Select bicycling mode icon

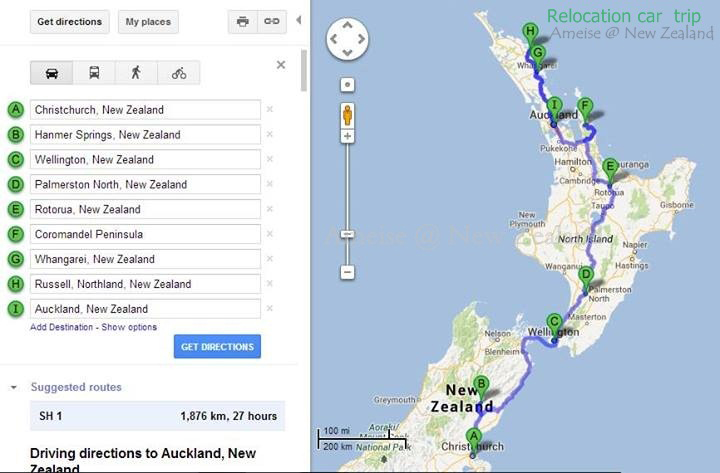point(179,73)
